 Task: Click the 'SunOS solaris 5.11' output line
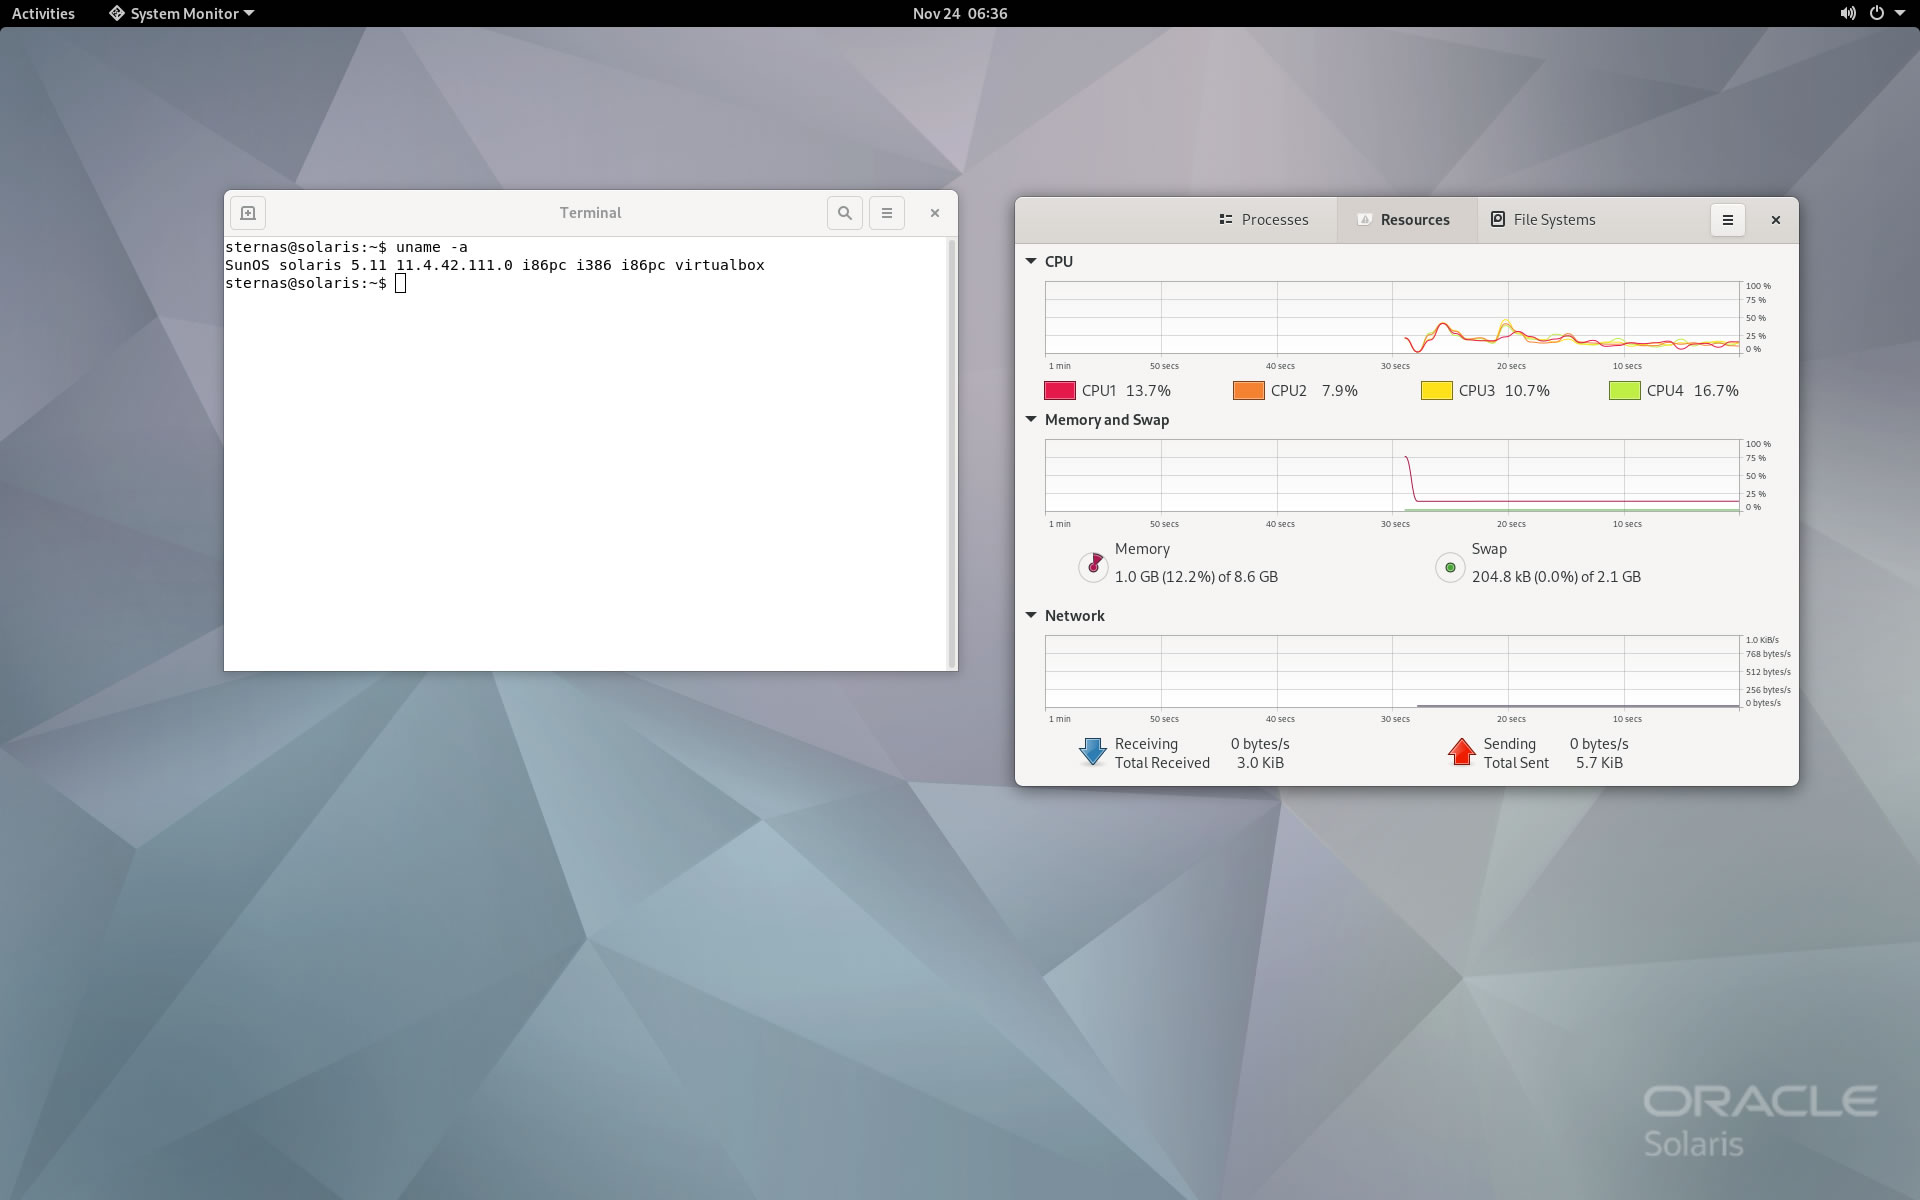tap(495, 265)
